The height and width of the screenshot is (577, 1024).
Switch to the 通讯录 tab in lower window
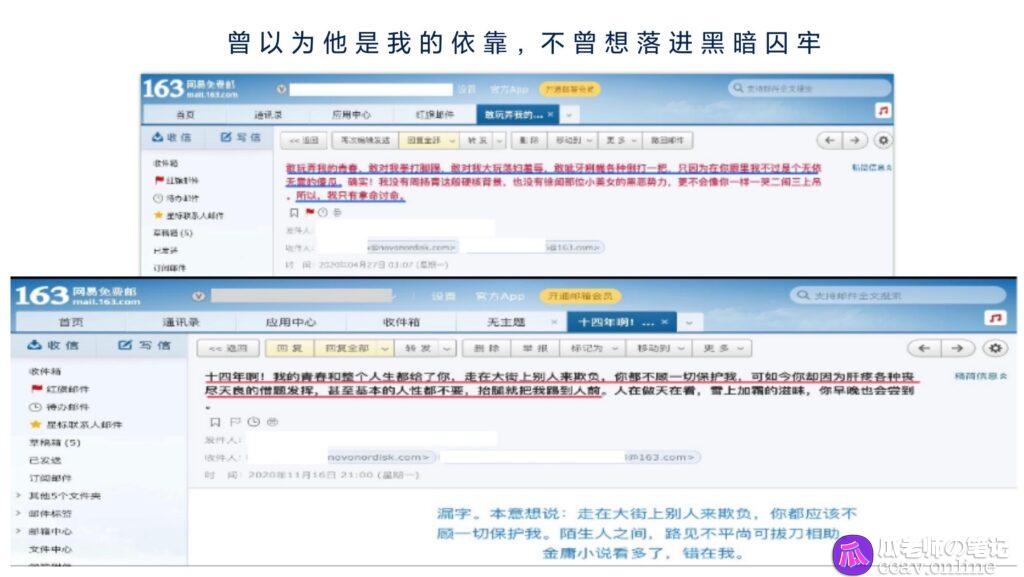pos(181,322)
